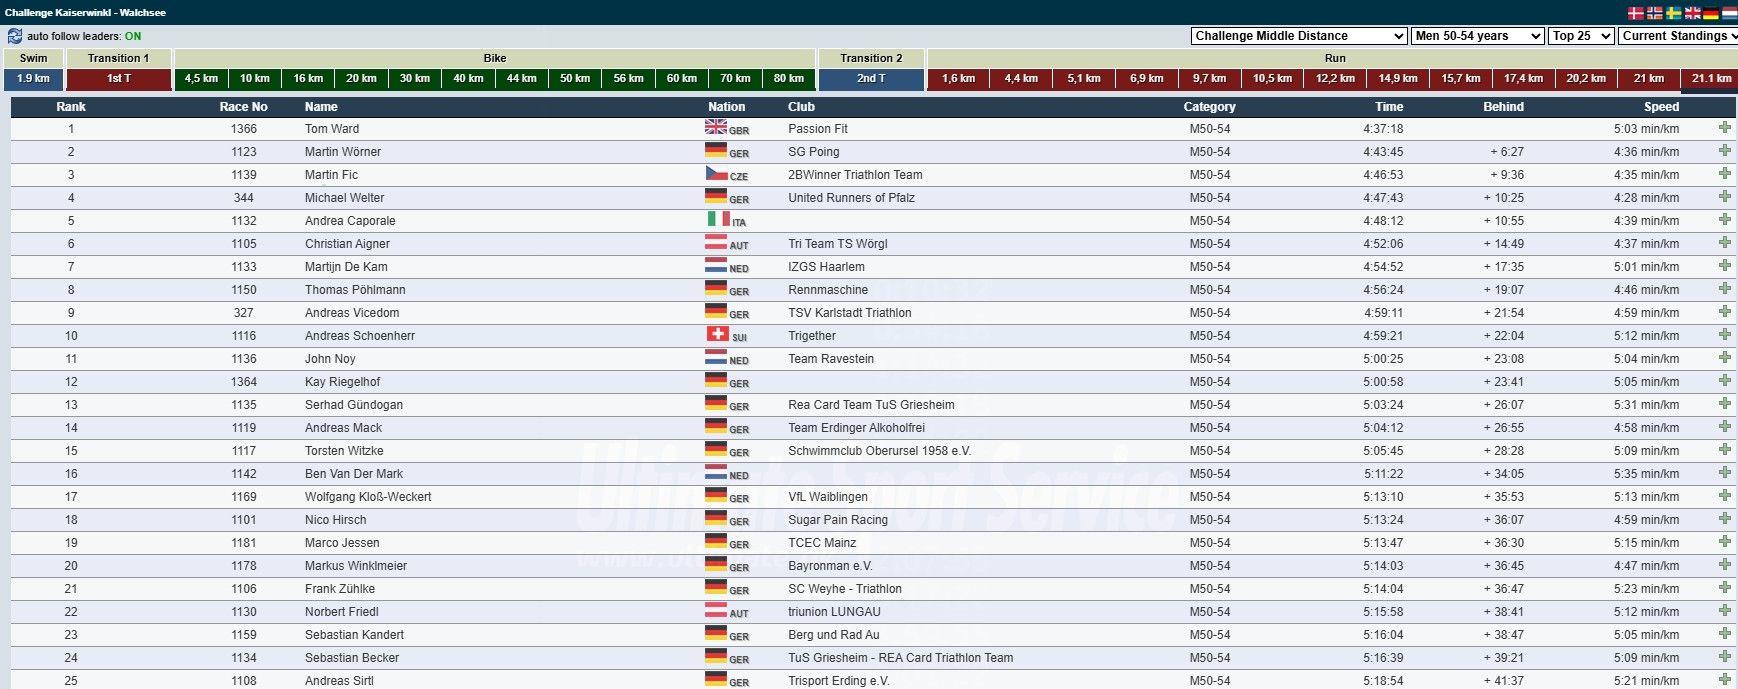The image size is (1738, 689).
Task: Select the 40 km bike split tab
Action: pyautogui.click(x=468, y=79)
